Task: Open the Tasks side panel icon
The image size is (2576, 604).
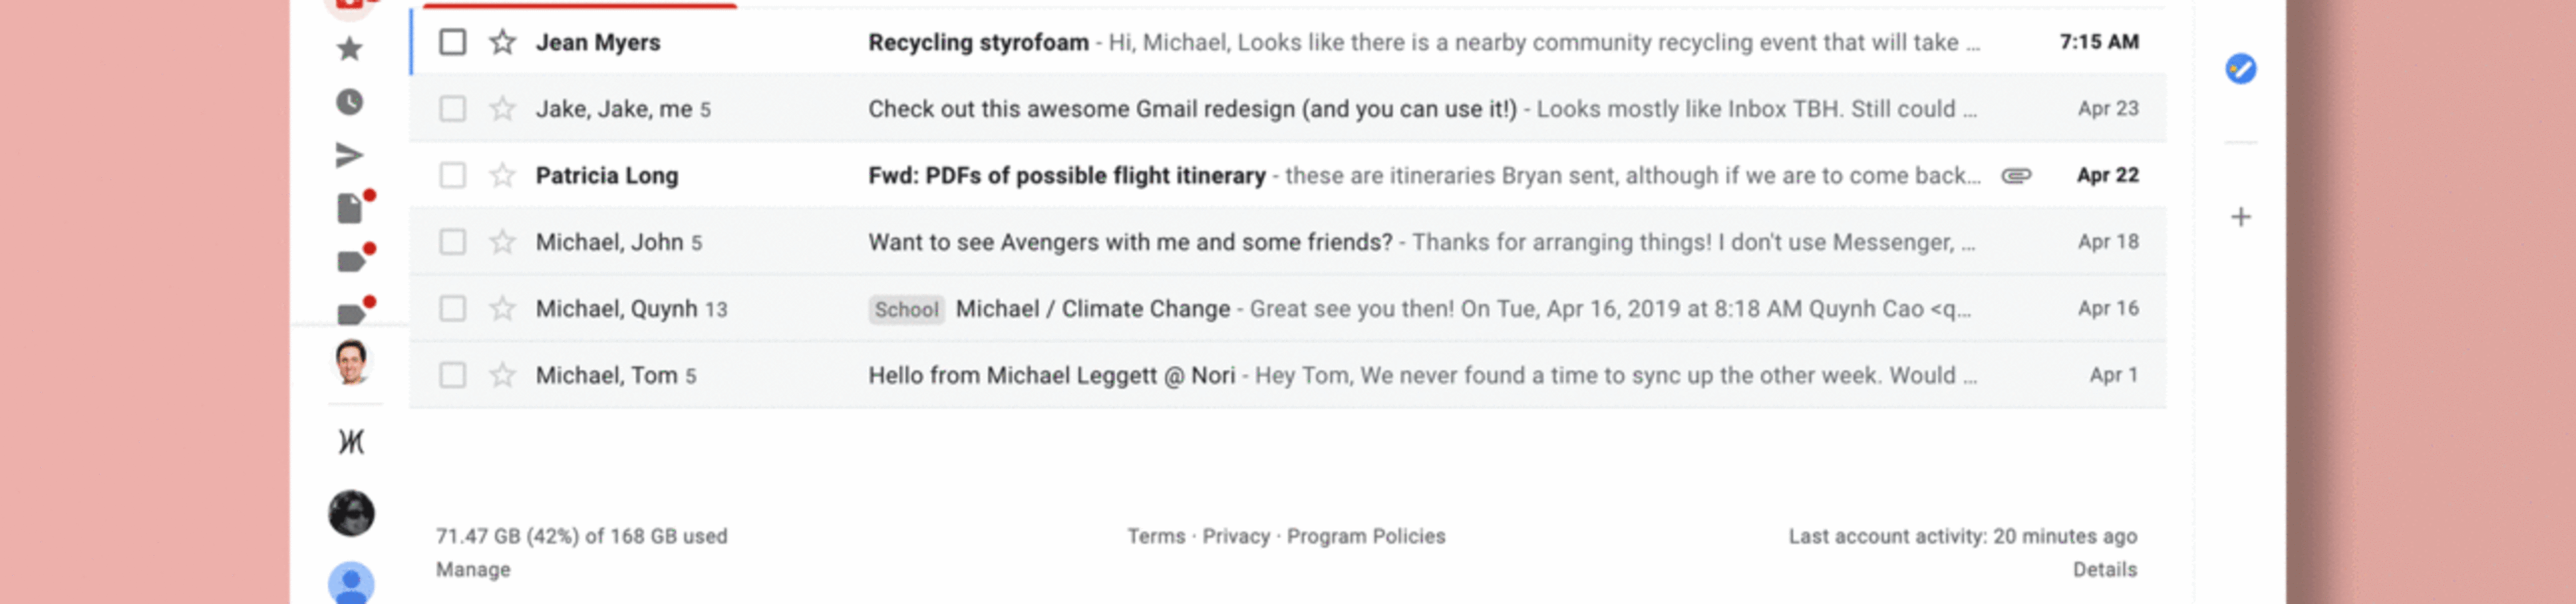Action: pos(2240,69)
